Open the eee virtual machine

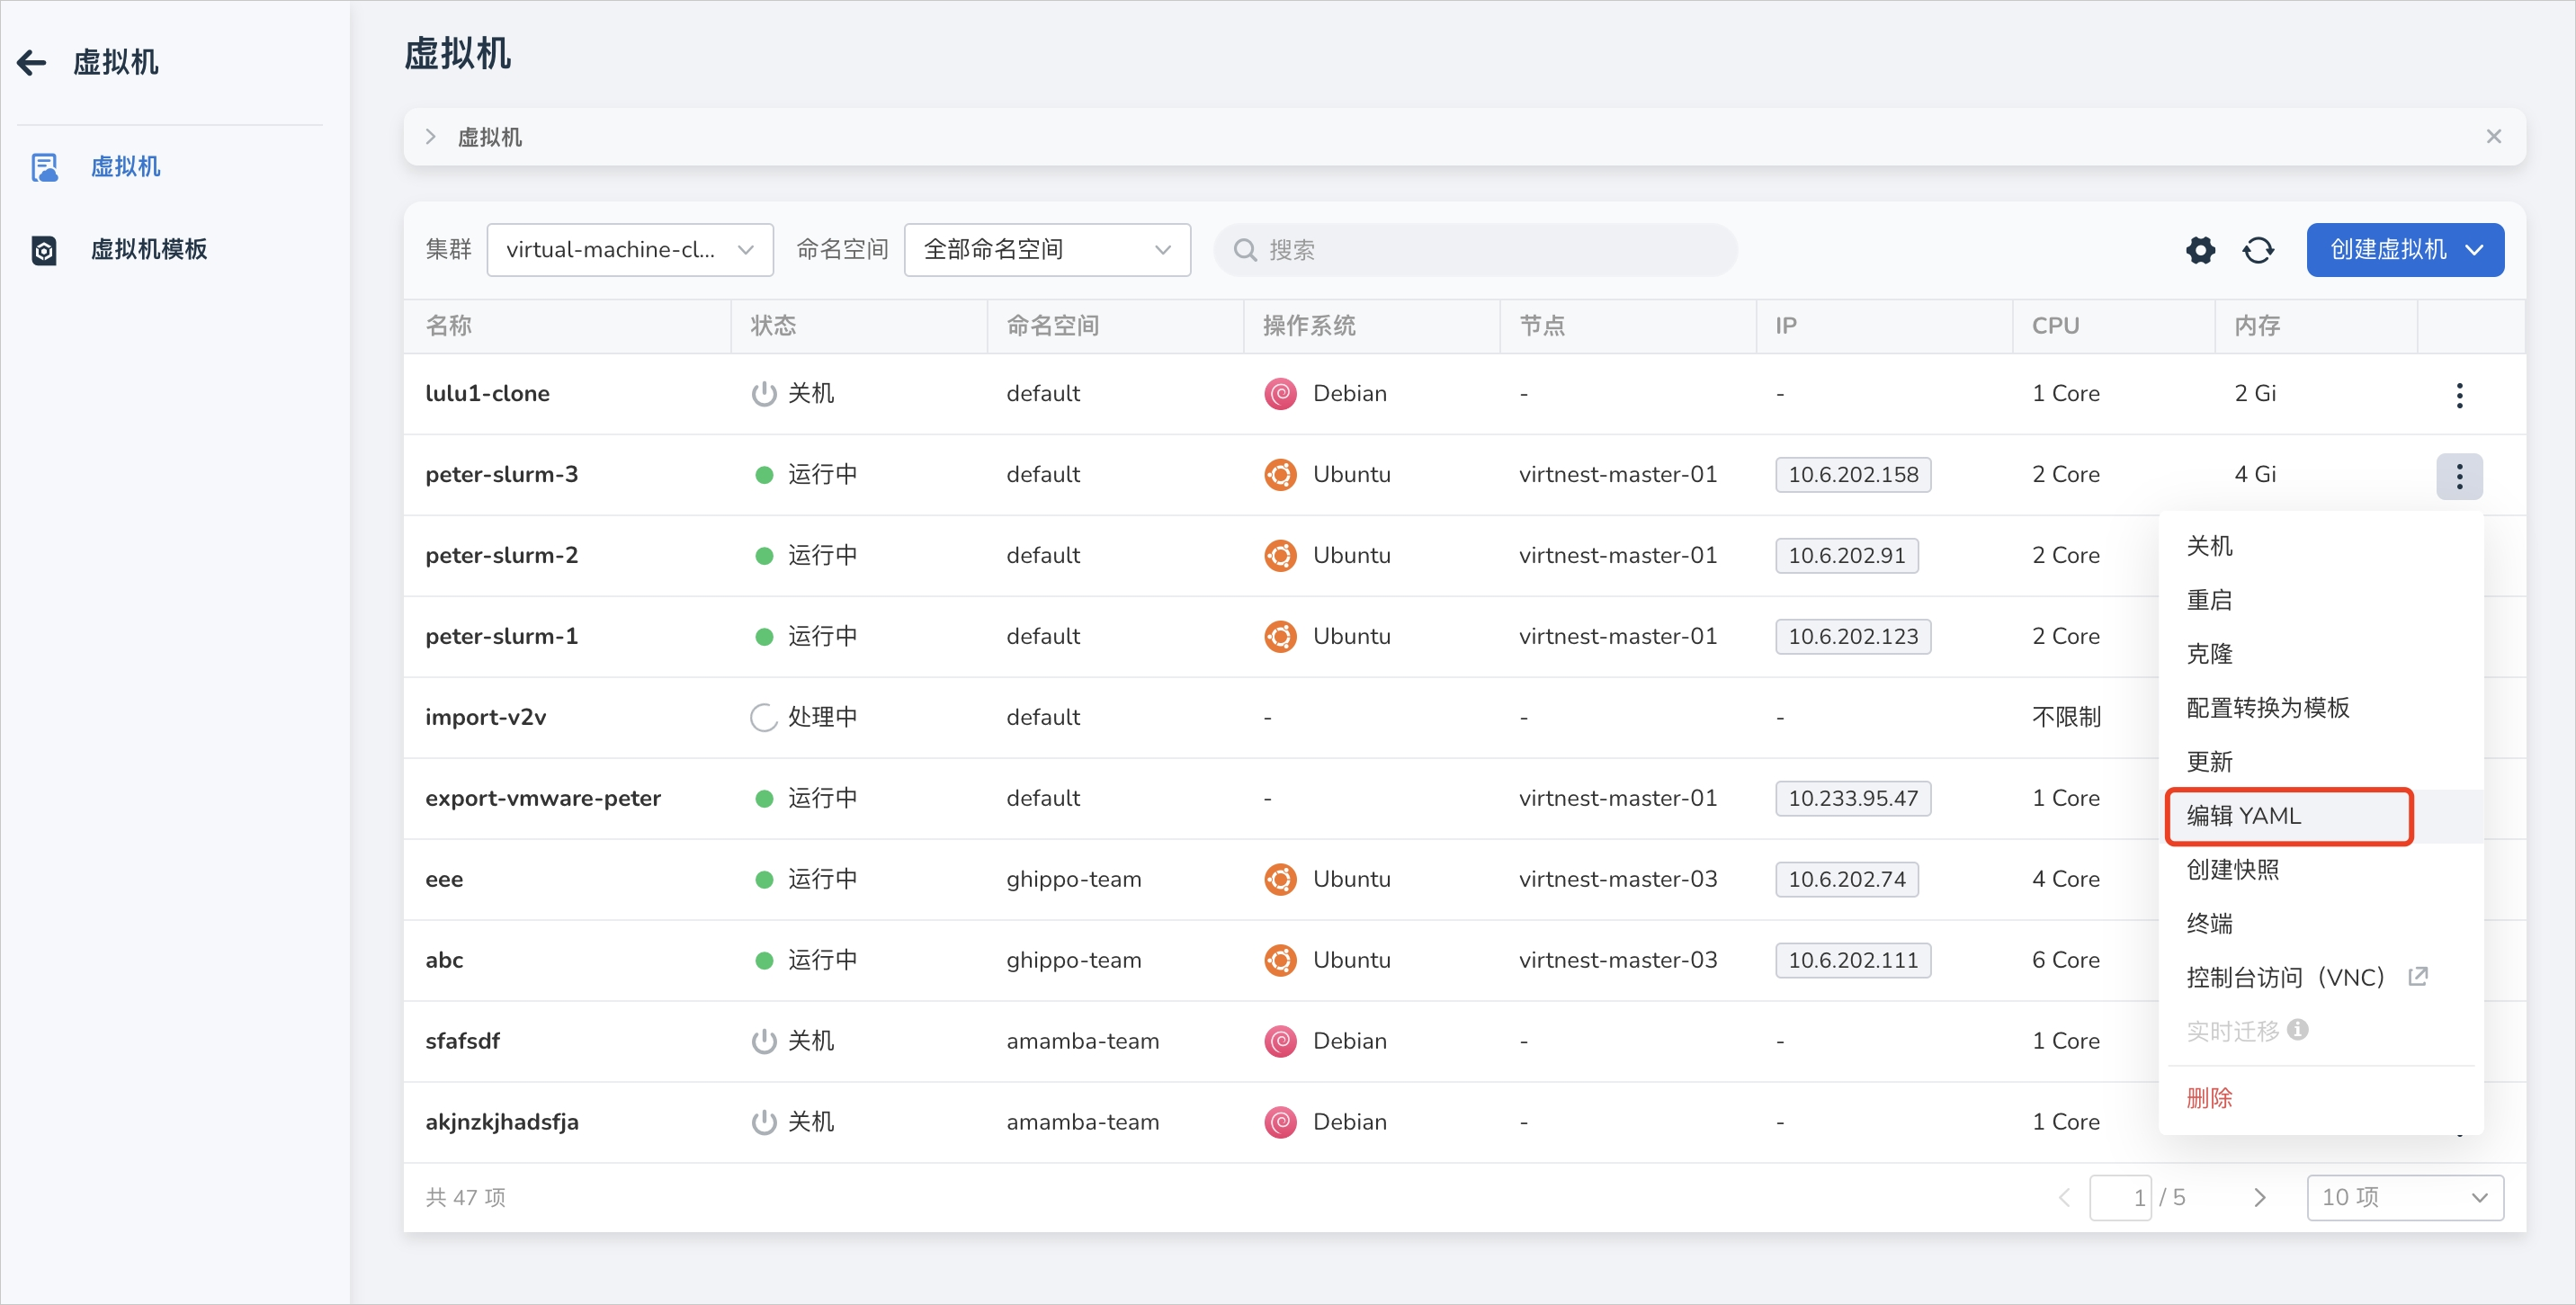click(444, 880)
